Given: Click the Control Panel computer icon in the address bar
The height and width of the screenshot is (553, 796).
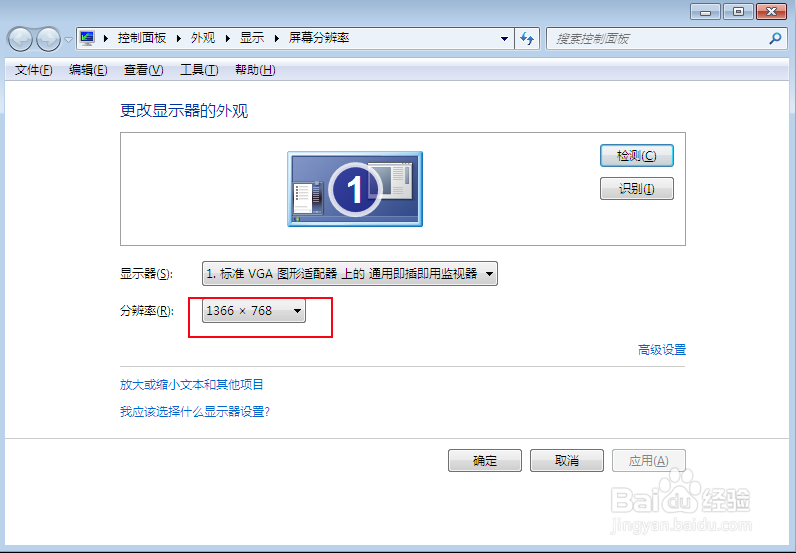Looking at the screenshot, I should click(87, 38).
